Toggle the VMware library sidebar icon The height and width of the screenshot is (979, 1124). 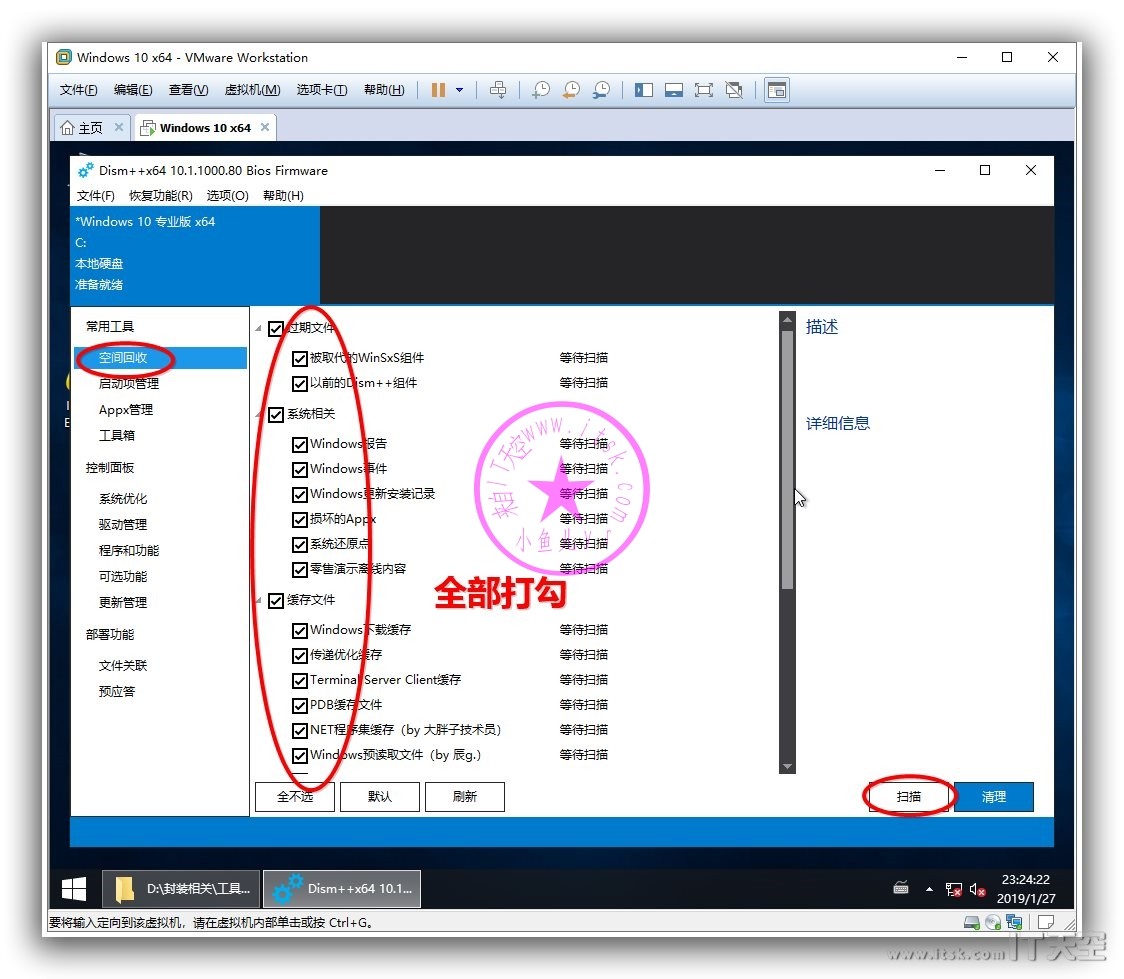(x=644, y=90)
